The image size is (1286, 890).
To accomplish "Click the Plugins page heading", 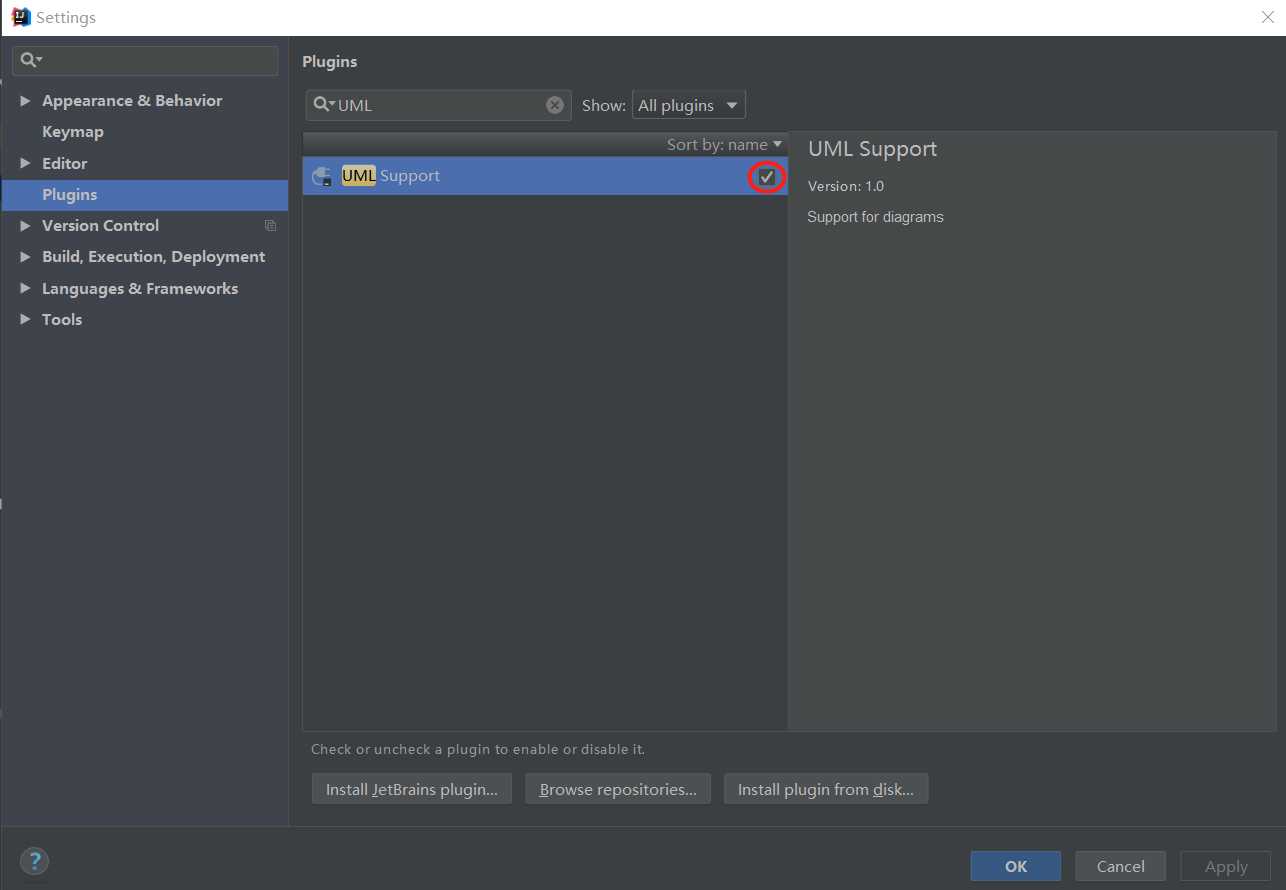I will tap(330, 62).
